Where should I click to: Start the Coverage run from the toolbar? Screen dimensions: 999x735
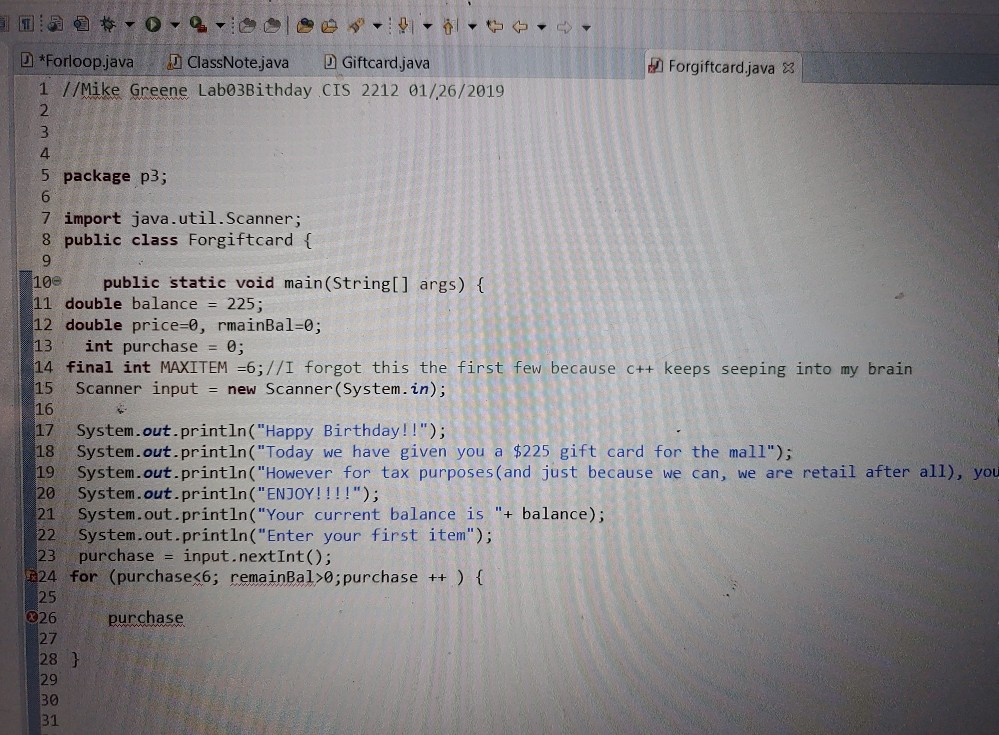pyautogui.click(x=196, y=22)
